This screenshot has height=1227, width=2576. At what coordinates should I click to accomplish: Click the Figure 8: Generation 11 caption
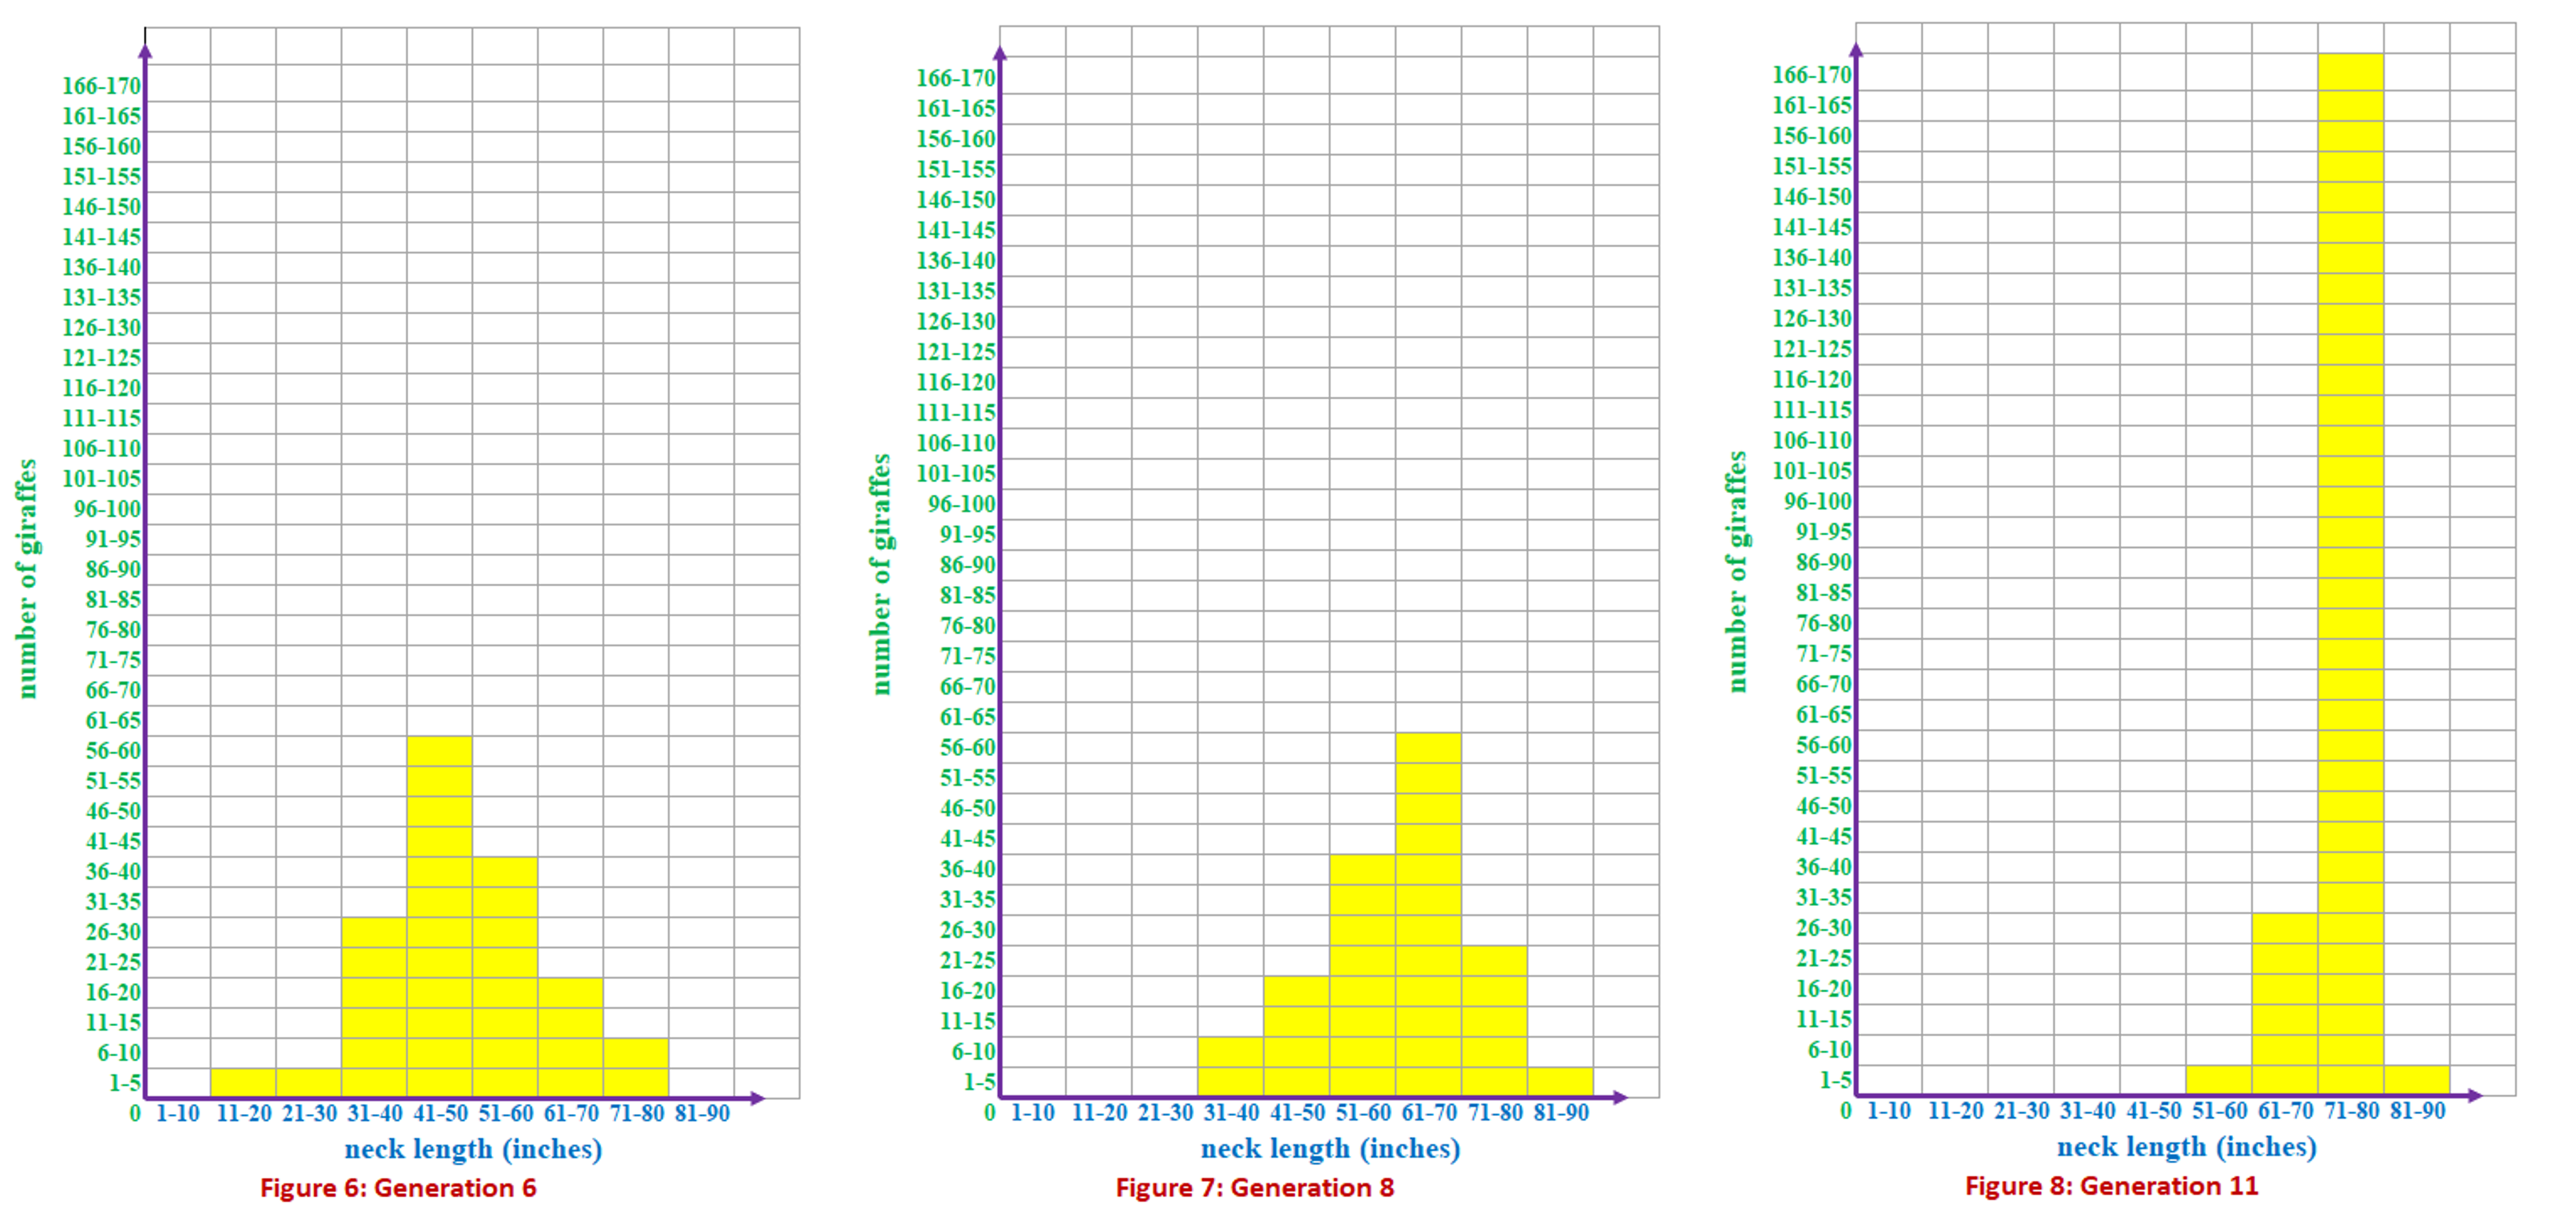click(x=2111, y=1186)
